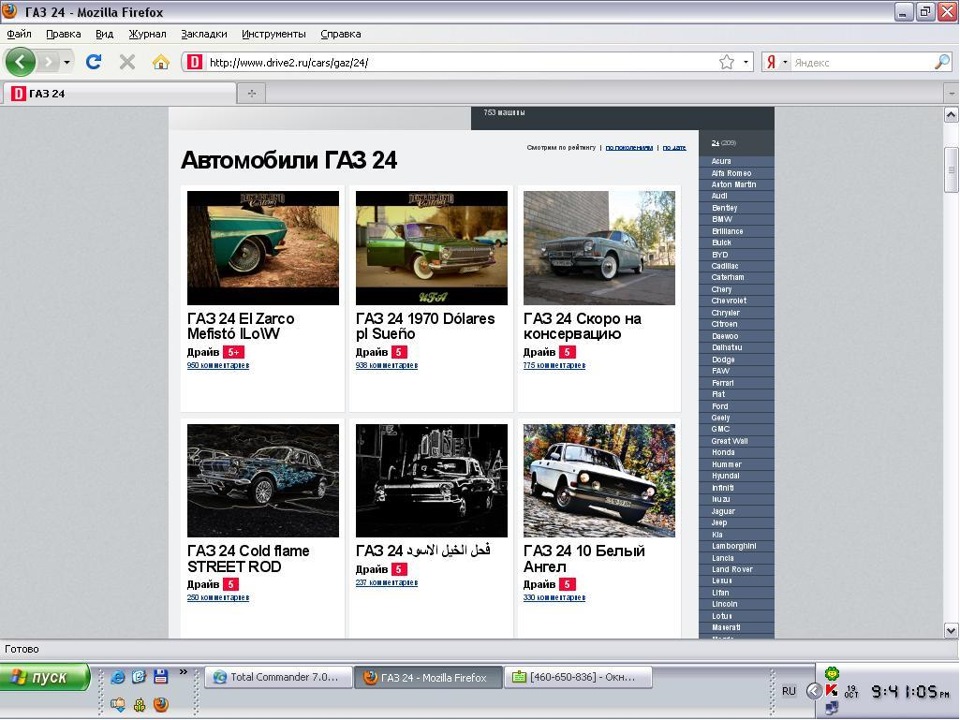Expand the quick launch chevron

click(183, 672)
